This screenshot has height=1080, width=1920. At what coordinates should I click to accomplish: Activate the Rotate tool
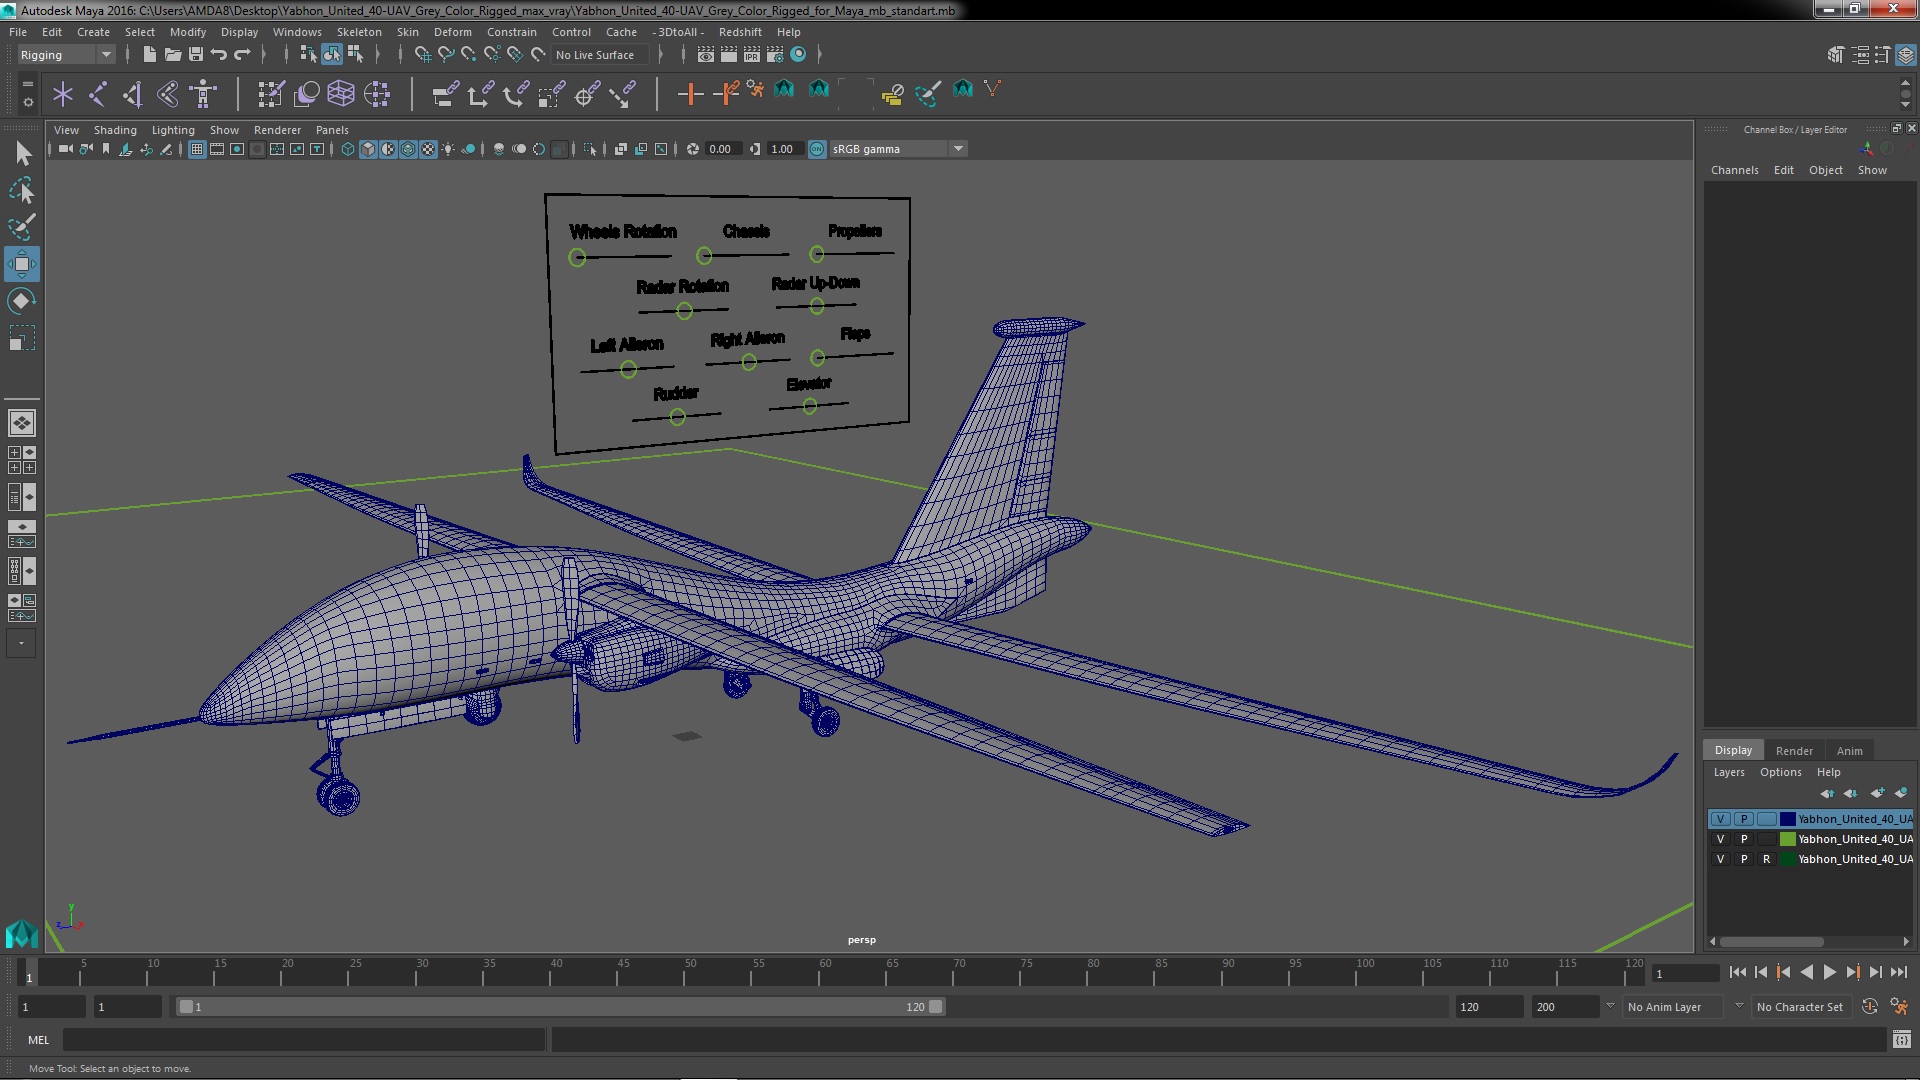click(x=21, y=301)
